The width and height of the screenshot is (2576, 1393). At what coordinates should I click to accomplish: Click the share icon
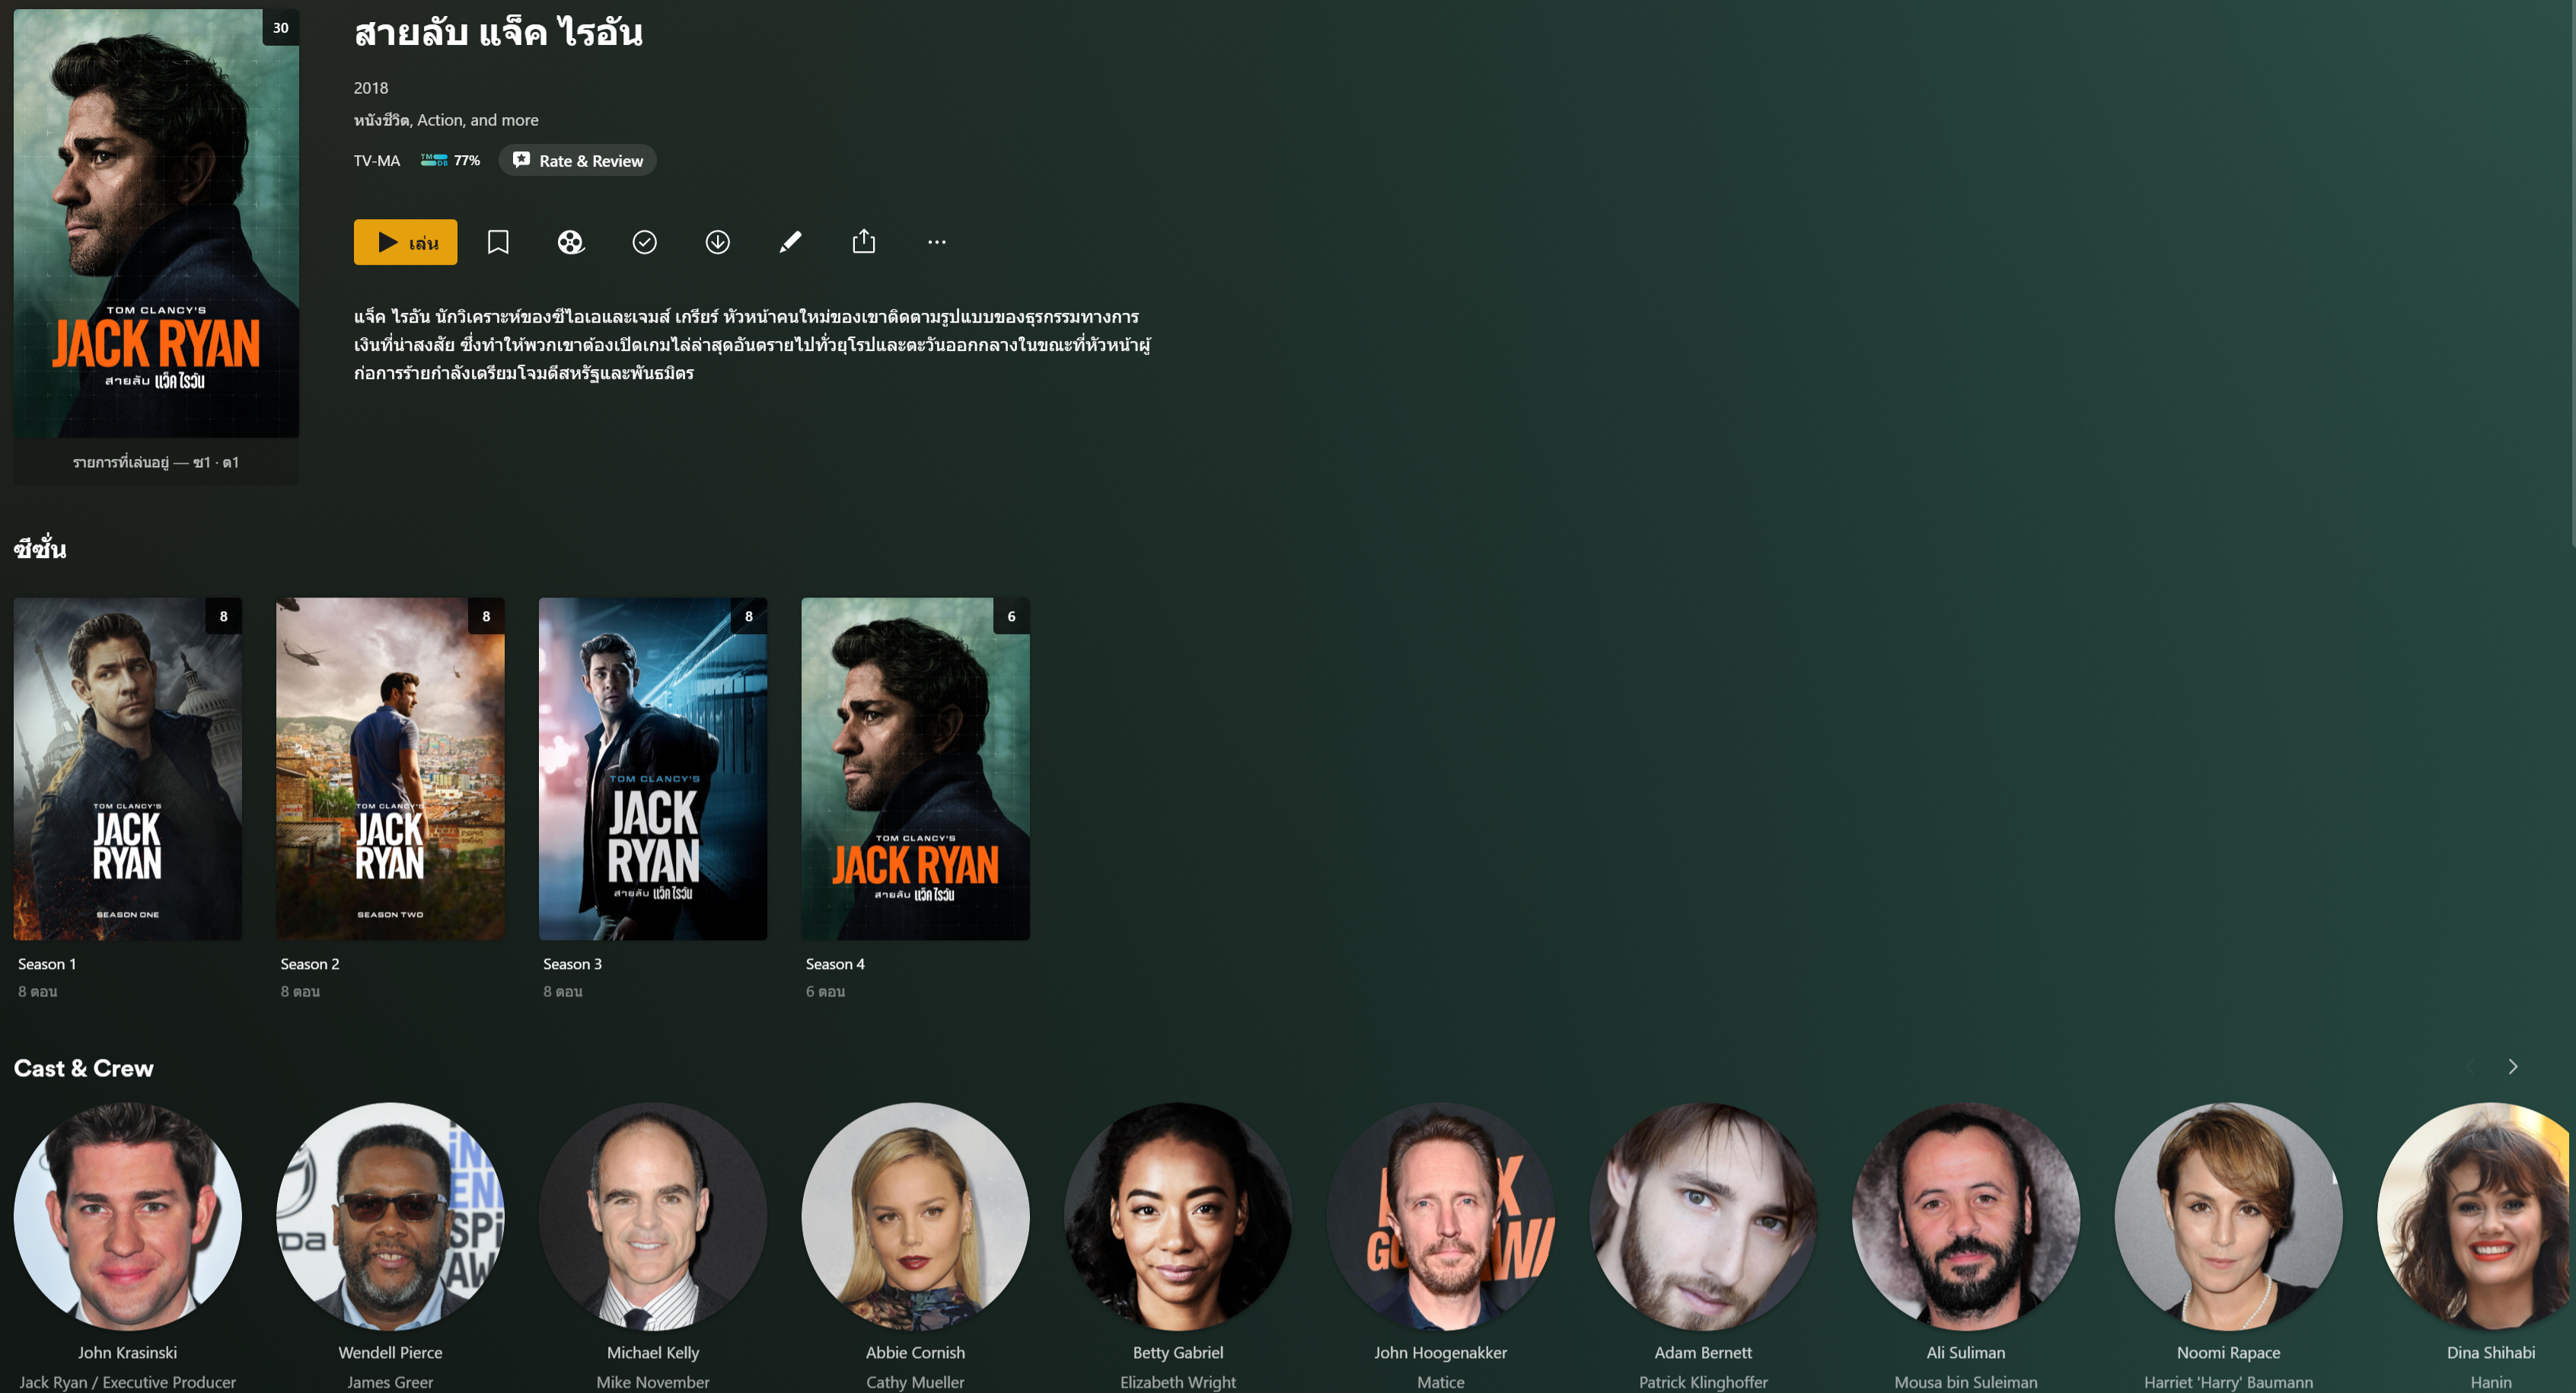864,242
